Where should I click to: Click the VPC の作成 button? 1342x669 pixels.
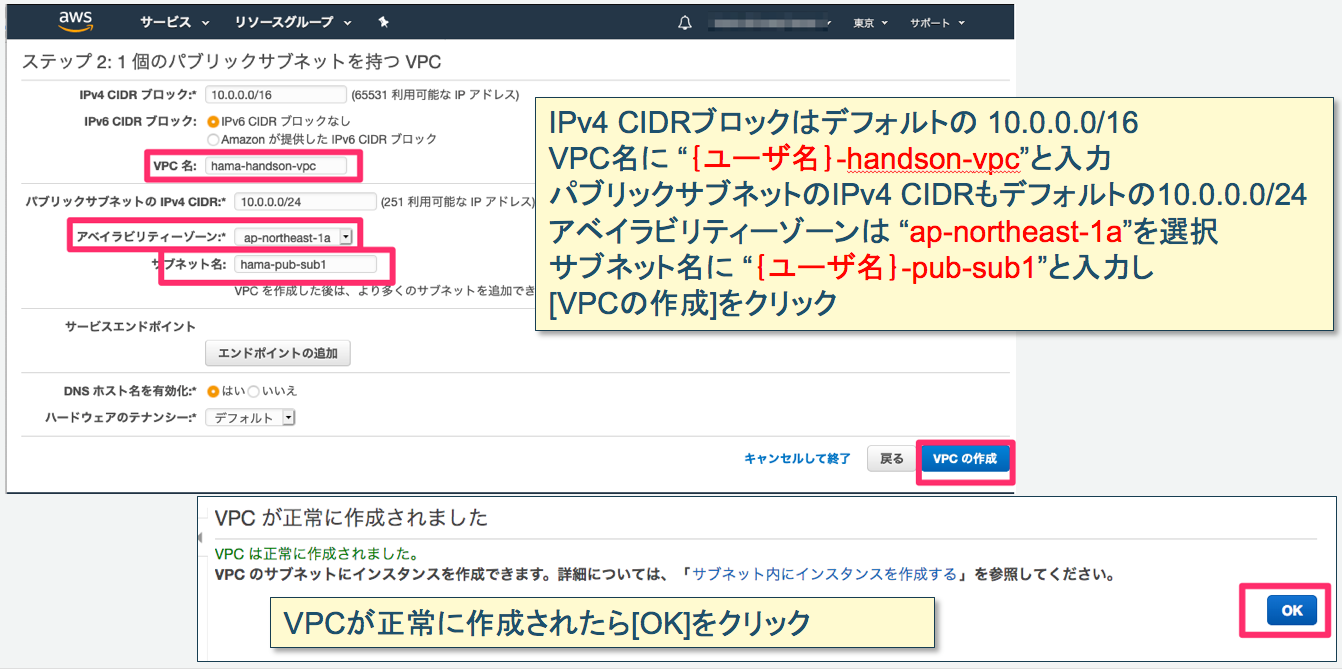(964, 459)
